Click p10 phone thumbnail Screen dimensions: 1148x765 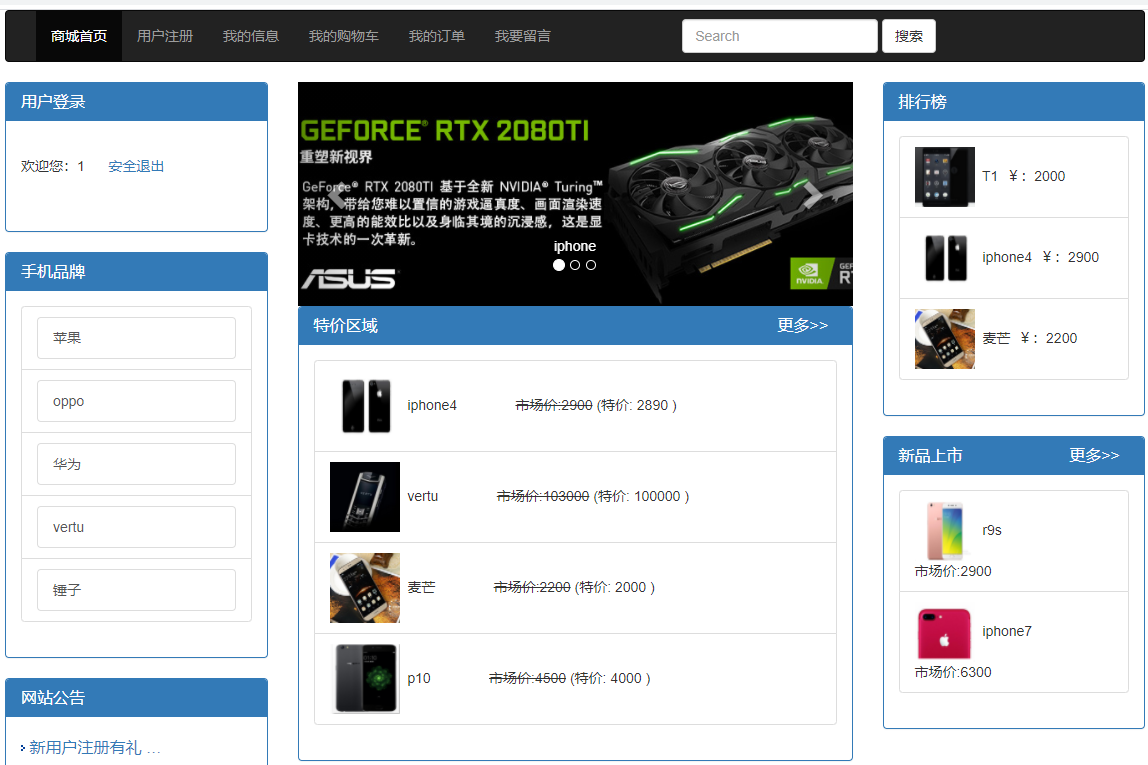coord(365,679)
